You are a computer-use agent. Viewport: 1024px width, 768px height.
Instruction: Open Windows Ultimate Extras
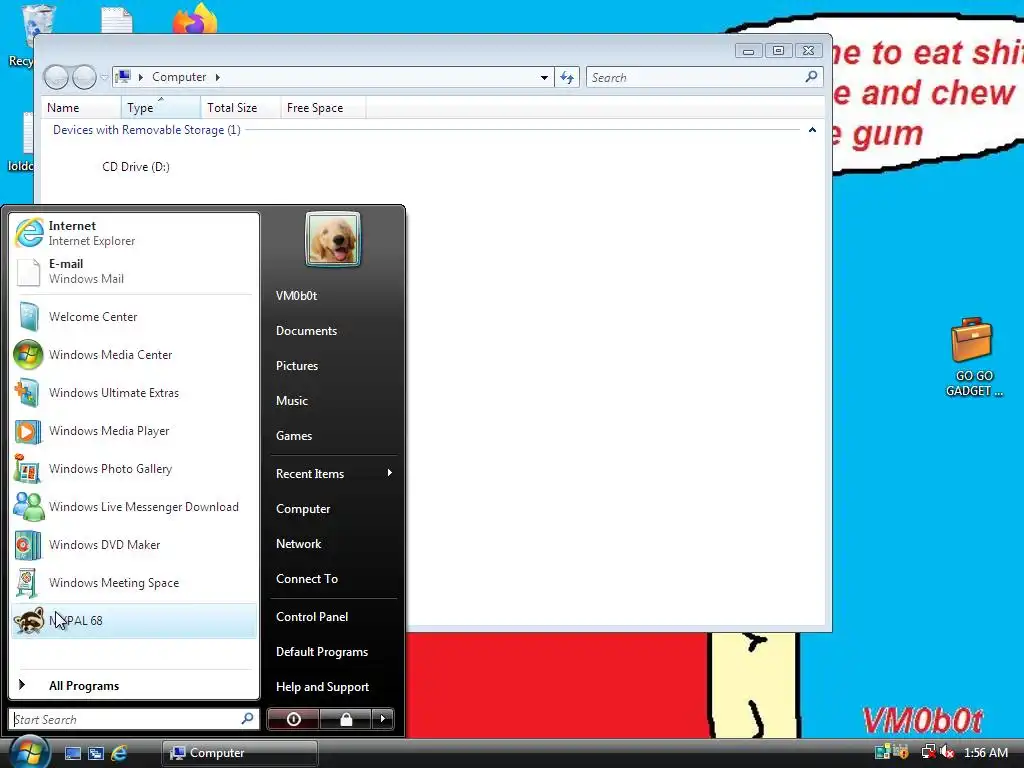(x=134, y=392)
